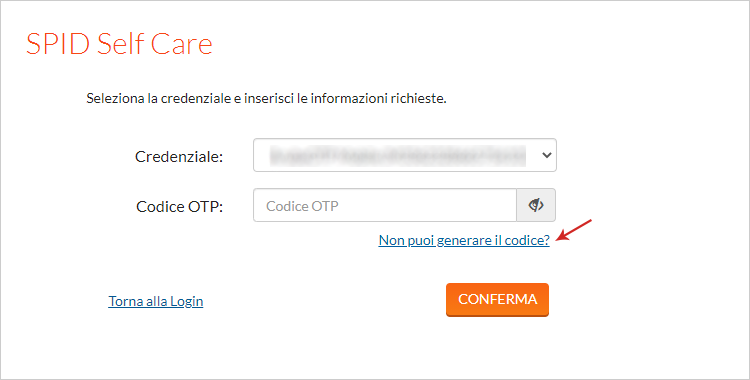
Task: Click the word "Login" in the back link
Action: (187, 302)
